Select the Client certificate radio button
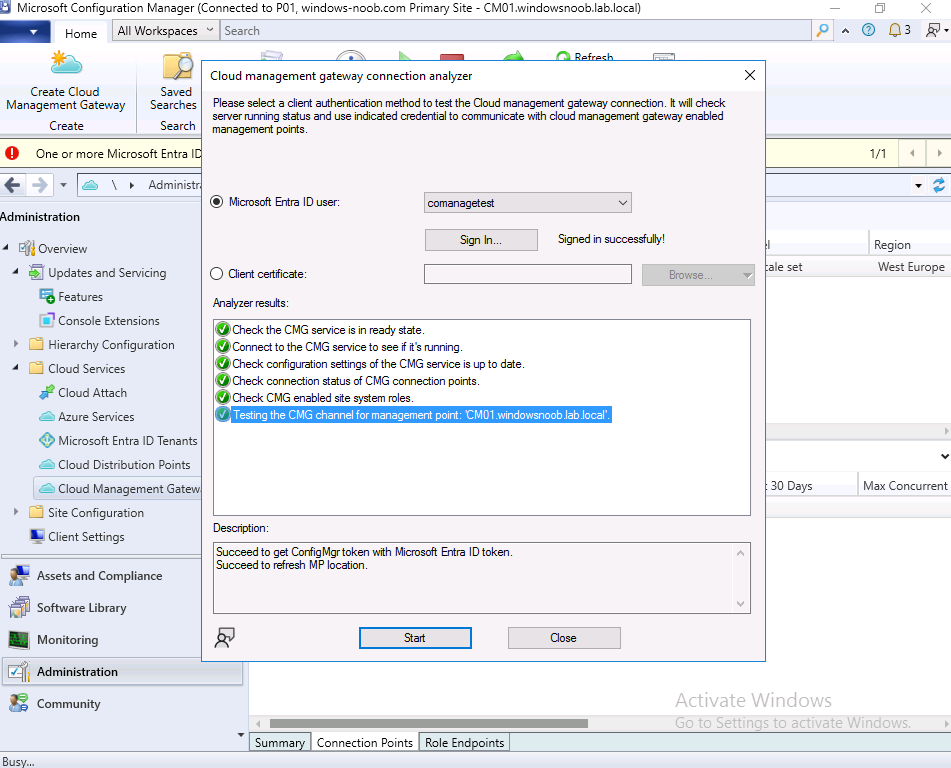Screen dimensions: 951x768 pyautogui.click(x=217, y=274)
